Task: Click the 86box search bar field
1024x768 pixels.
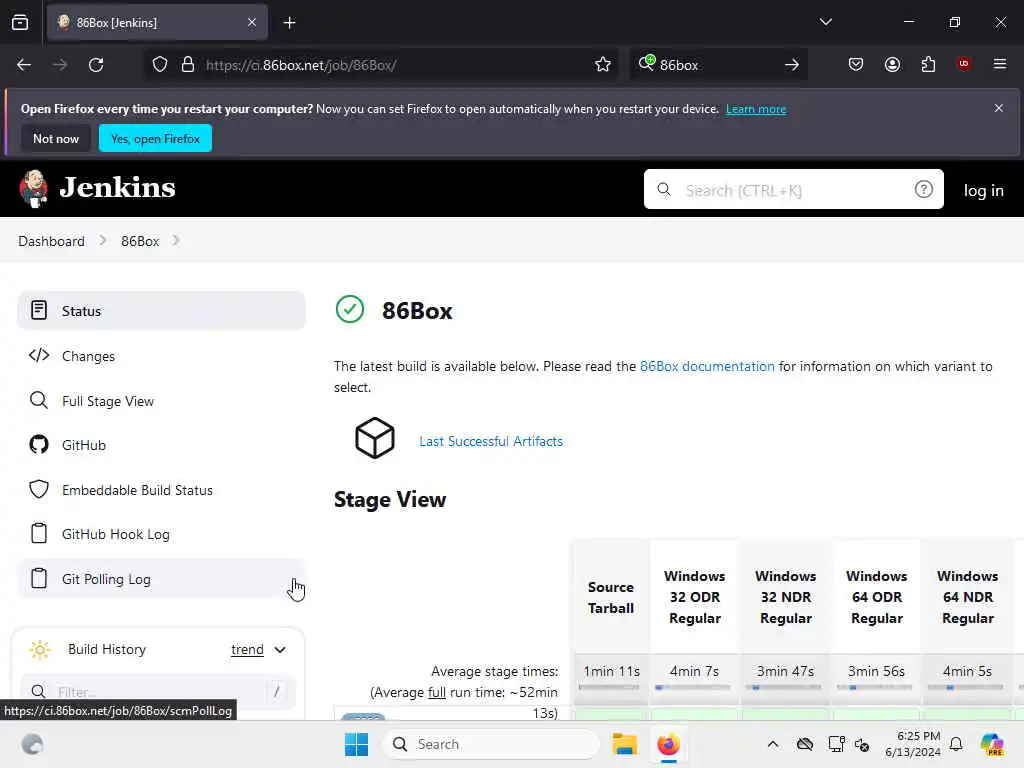Action: pos(718,65)
